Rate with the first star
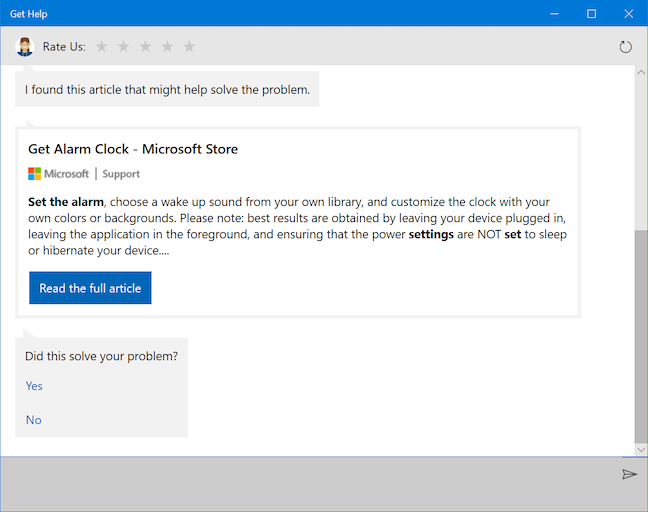Screen dimensions: 648x512 point(101,46)
